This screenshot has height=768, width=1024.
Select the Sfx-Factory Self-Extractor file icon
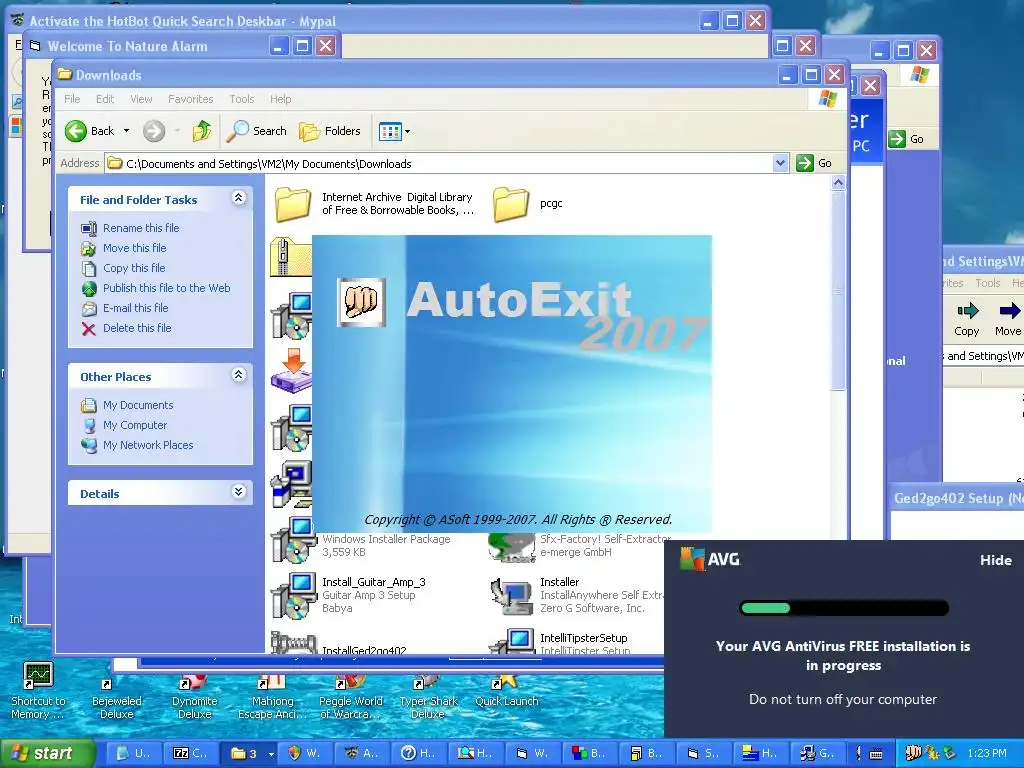click(512, 547)
